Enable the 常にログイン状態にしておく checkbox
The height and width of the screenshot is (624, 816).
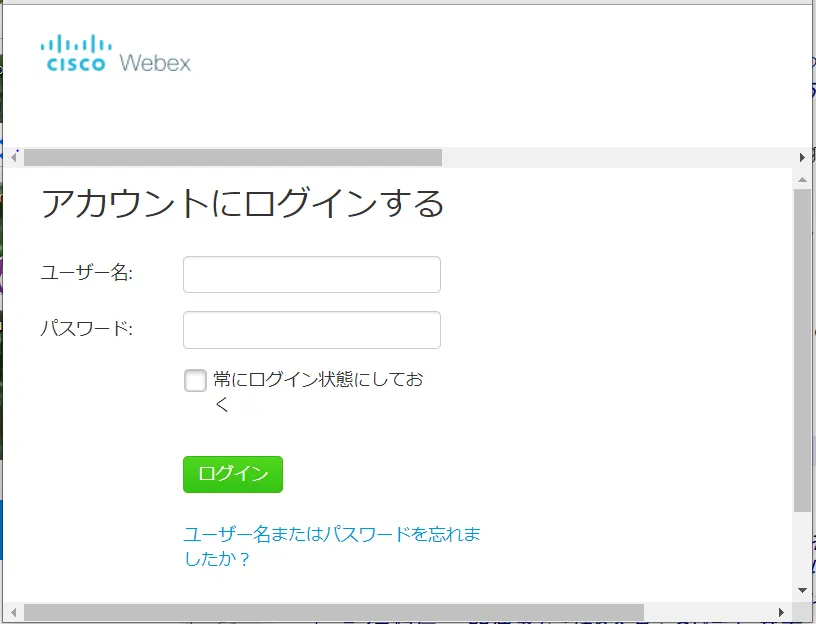[x=195, y=380]
